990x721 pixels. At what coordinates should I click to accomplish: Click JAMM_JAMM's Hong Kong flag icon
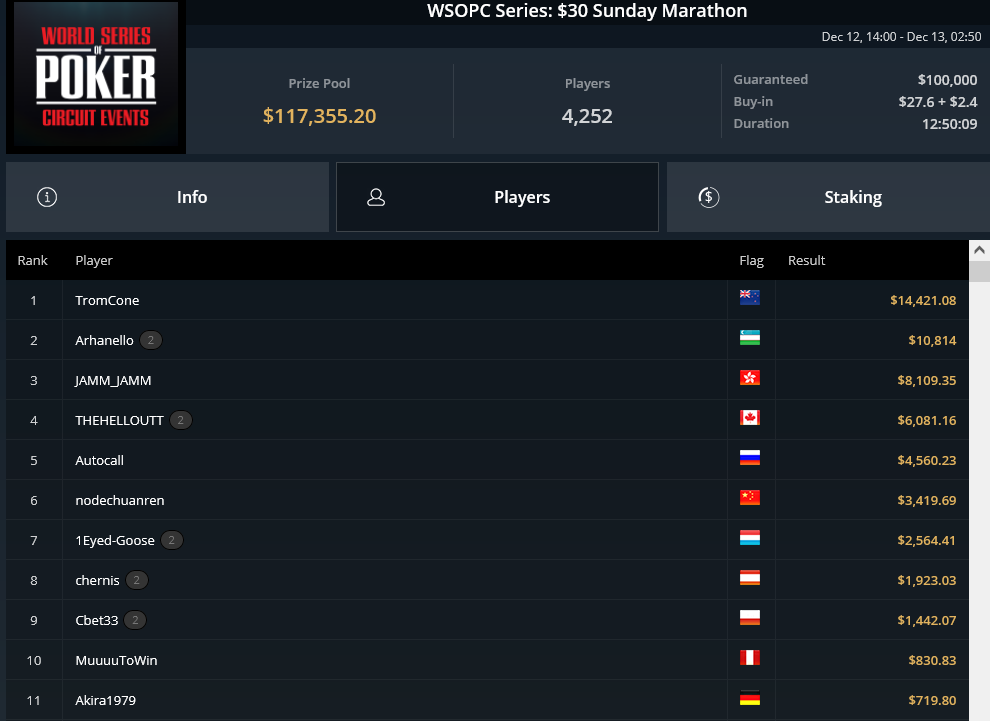tap(749, 378)
